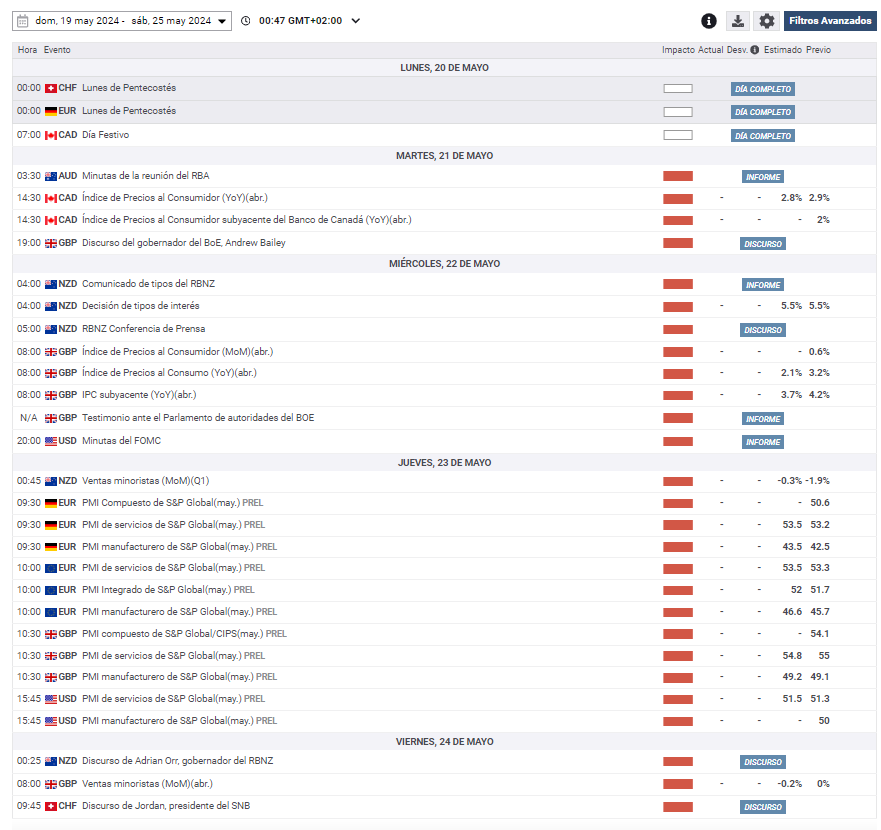The width and height of the screenshot is (881, 830).
Task: Click the Impacto column header
Action: pos(677,50)
